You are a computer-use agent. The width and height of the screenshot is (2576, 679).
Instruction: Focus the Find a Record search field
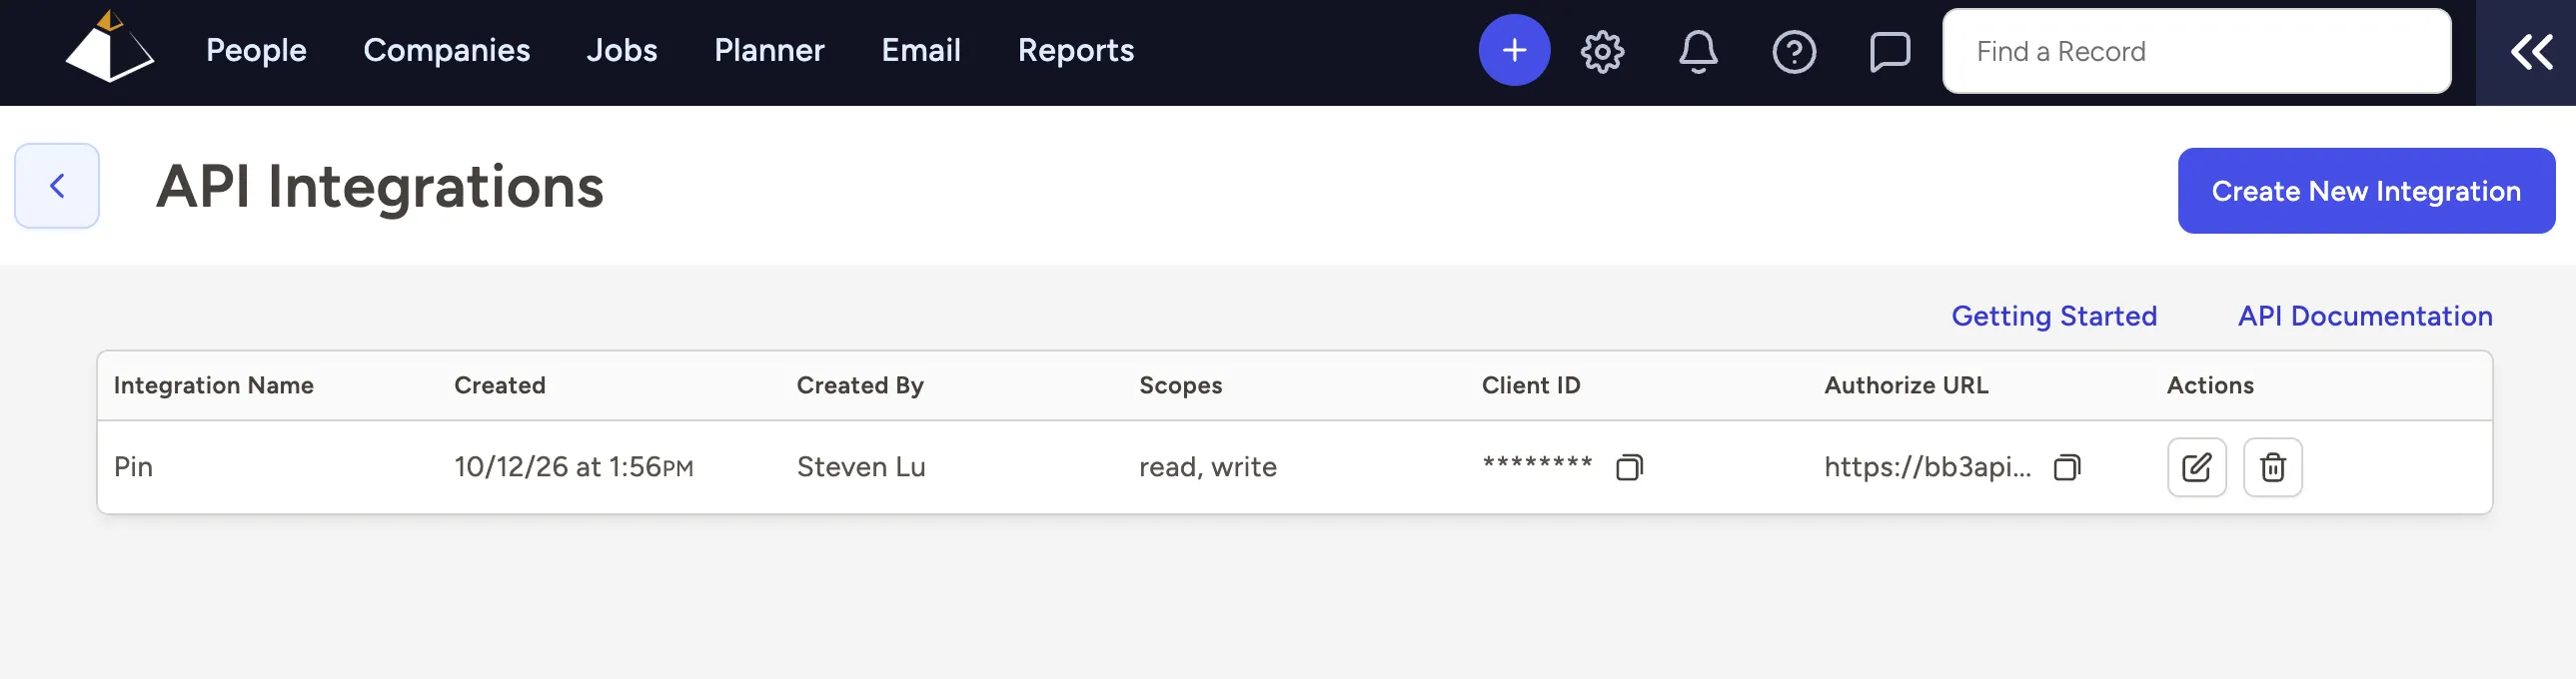2196,51
